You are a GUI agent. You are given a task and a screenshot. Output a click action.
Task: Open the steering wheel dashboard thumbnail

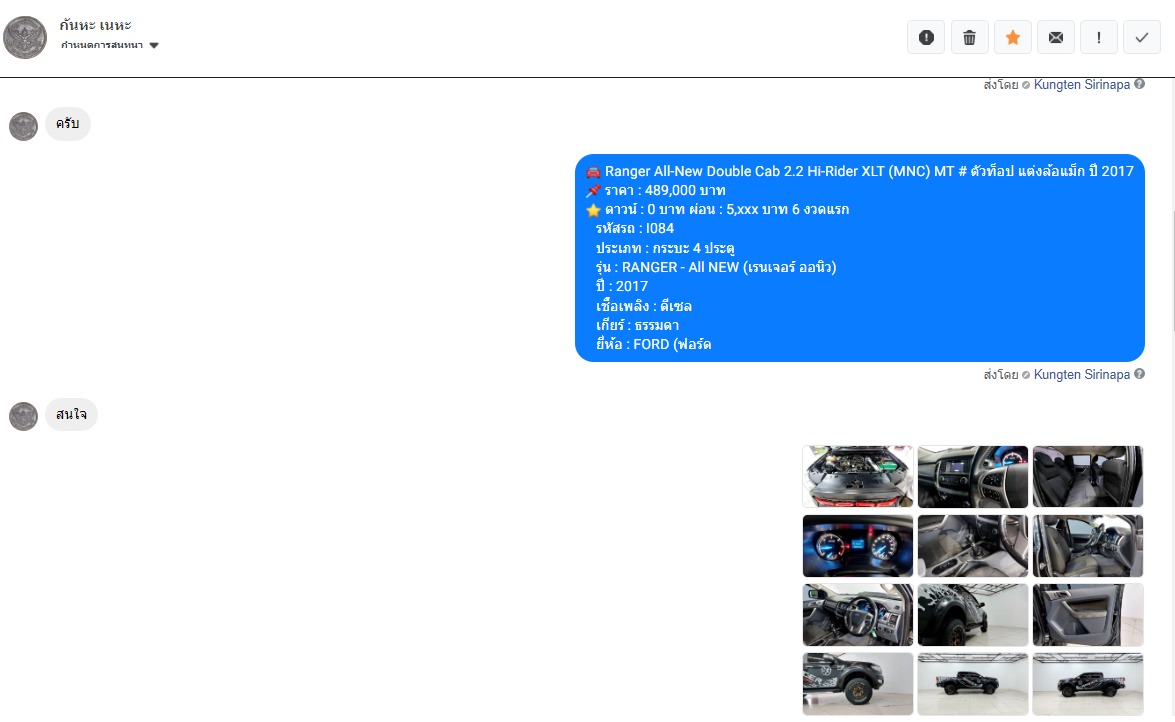(973, 477)
